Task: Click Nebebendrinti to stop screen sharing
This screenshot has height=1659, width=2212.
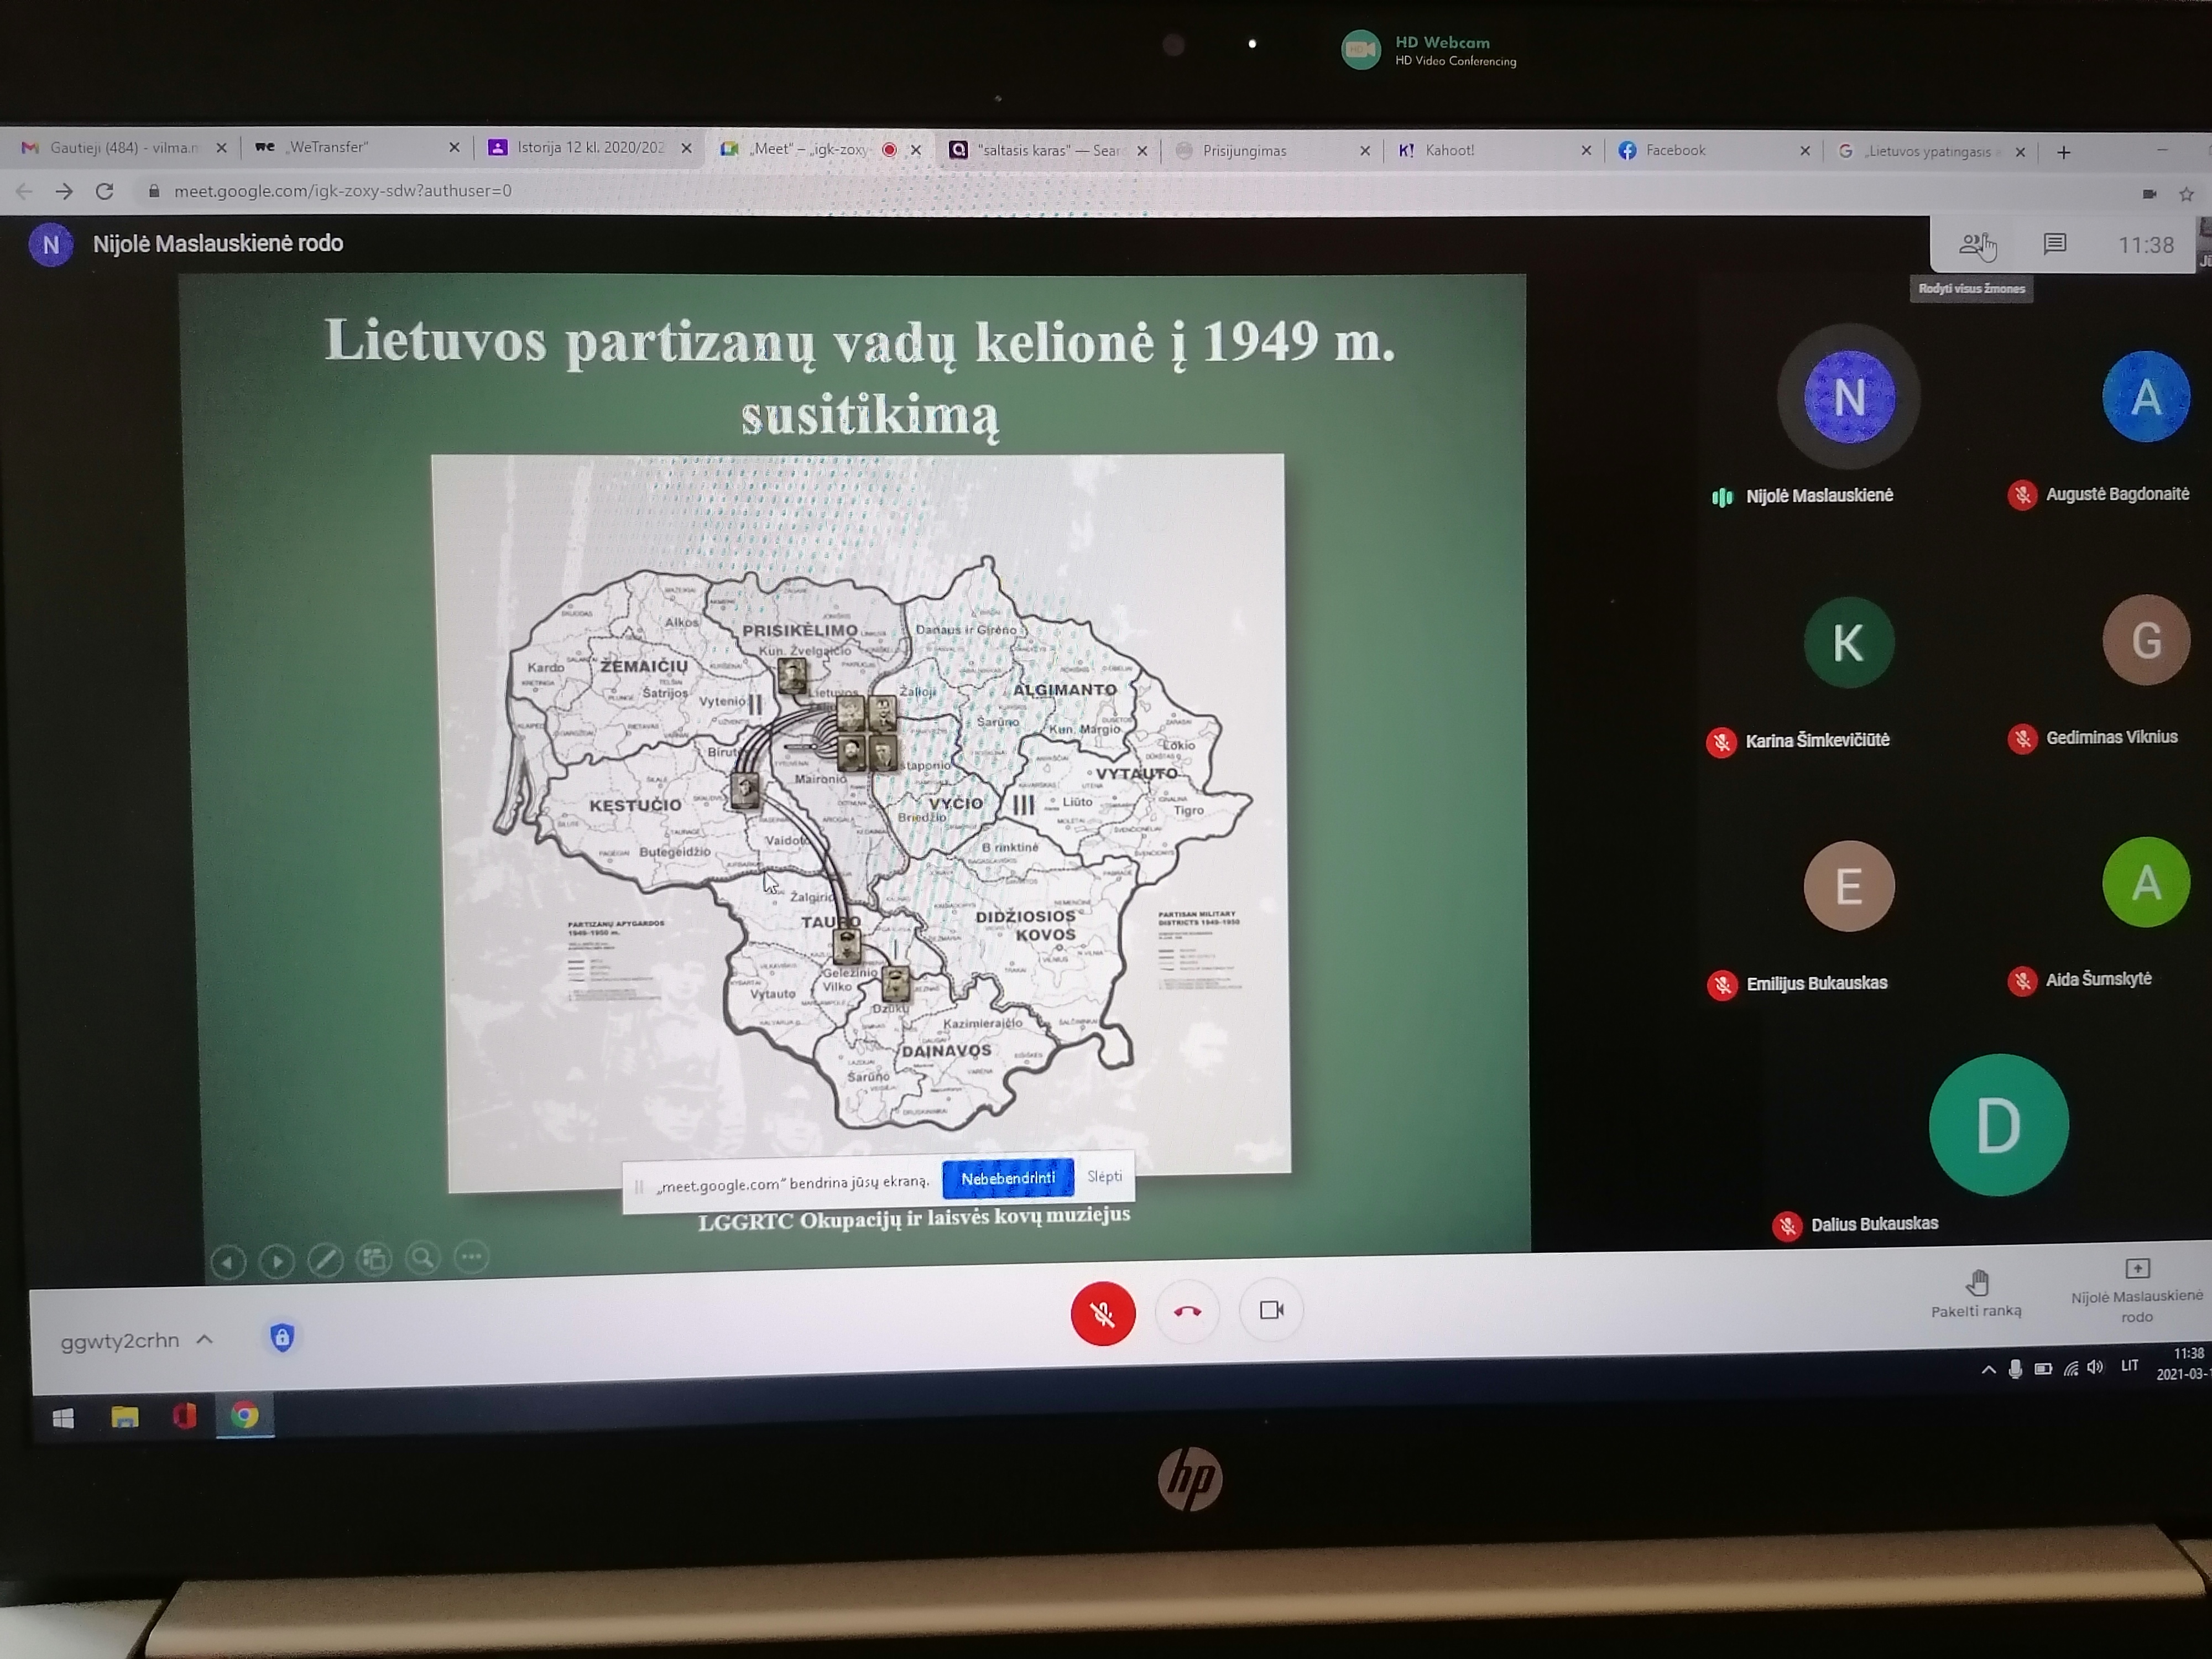Action: [1008, 1178]
